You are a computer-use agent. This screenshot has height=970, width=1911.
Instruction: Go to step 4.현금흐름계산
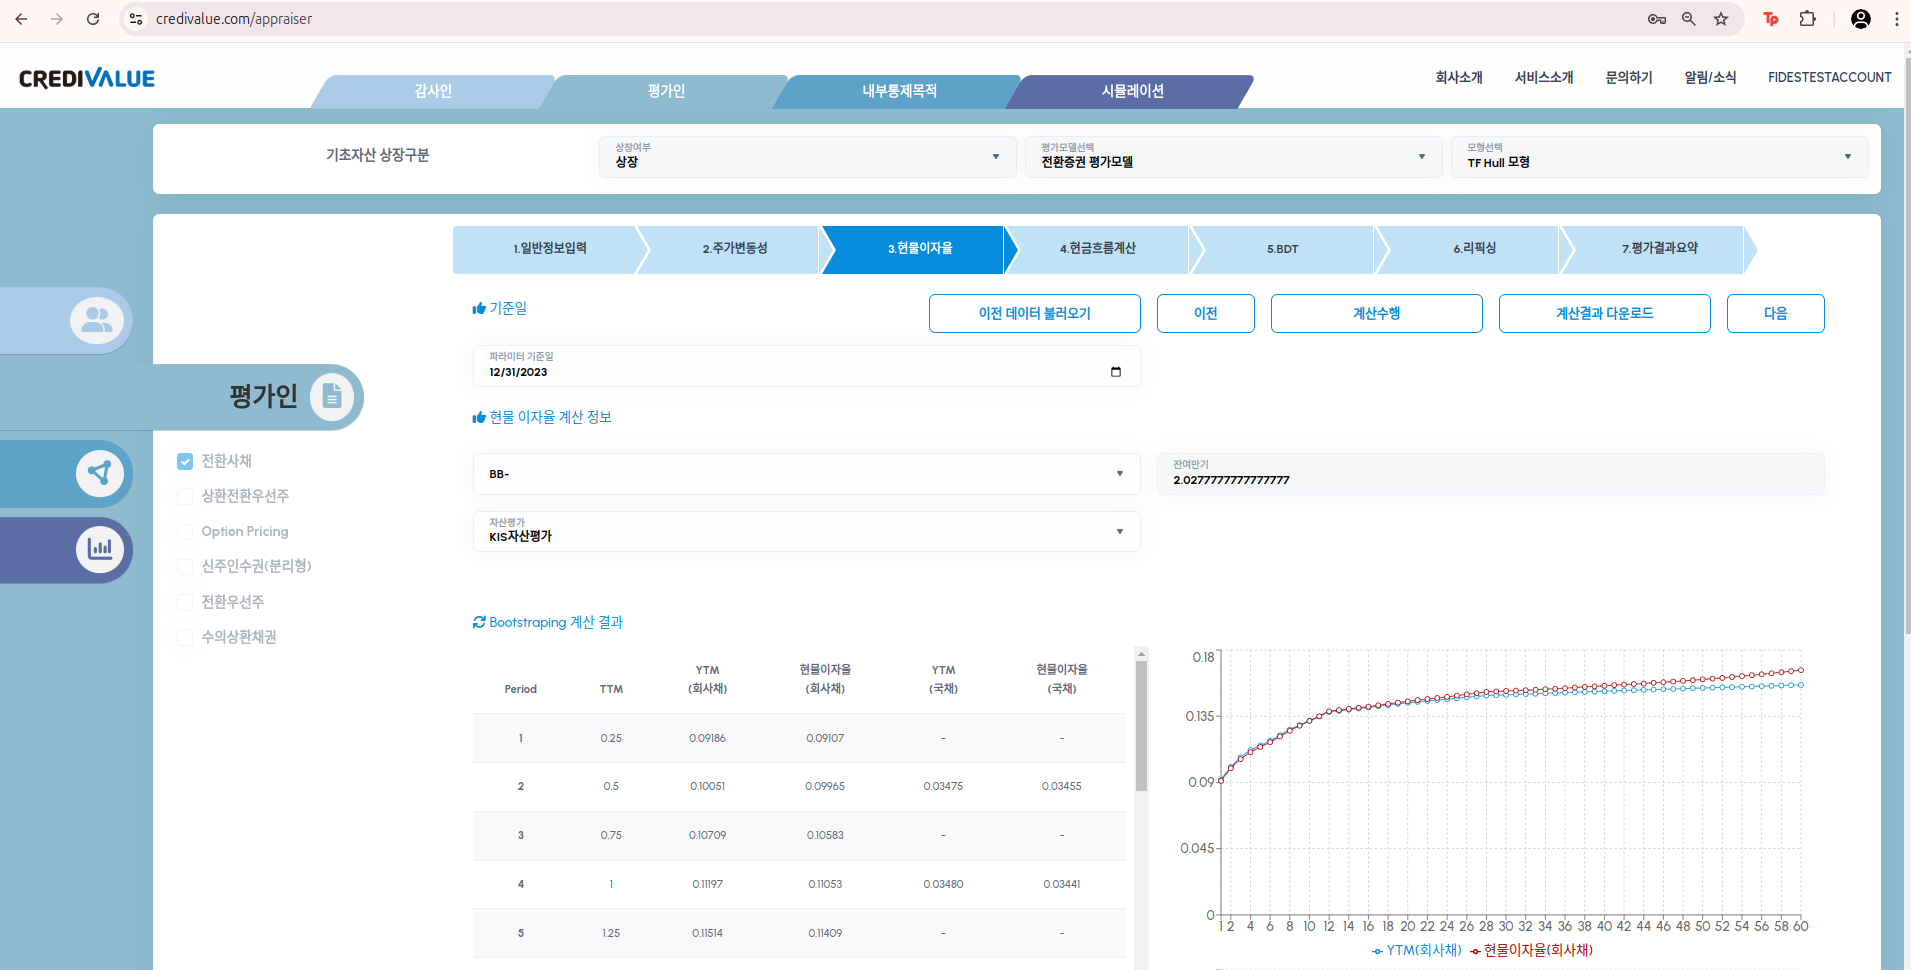point(1097,249)
